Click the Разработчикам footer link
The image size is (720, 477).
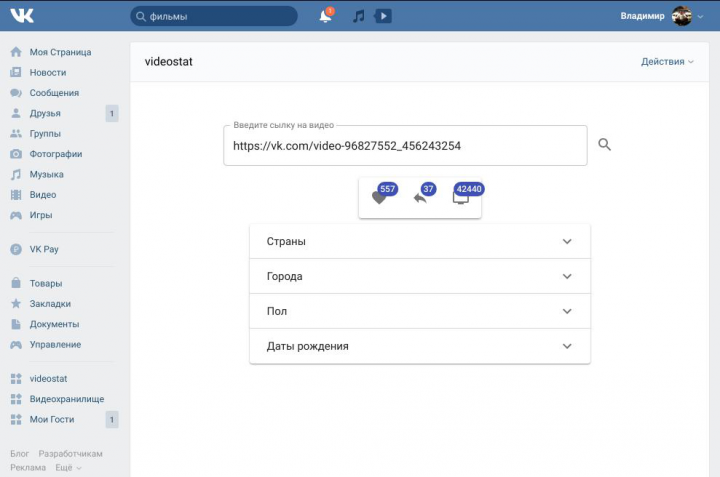[x=70, y=454]
